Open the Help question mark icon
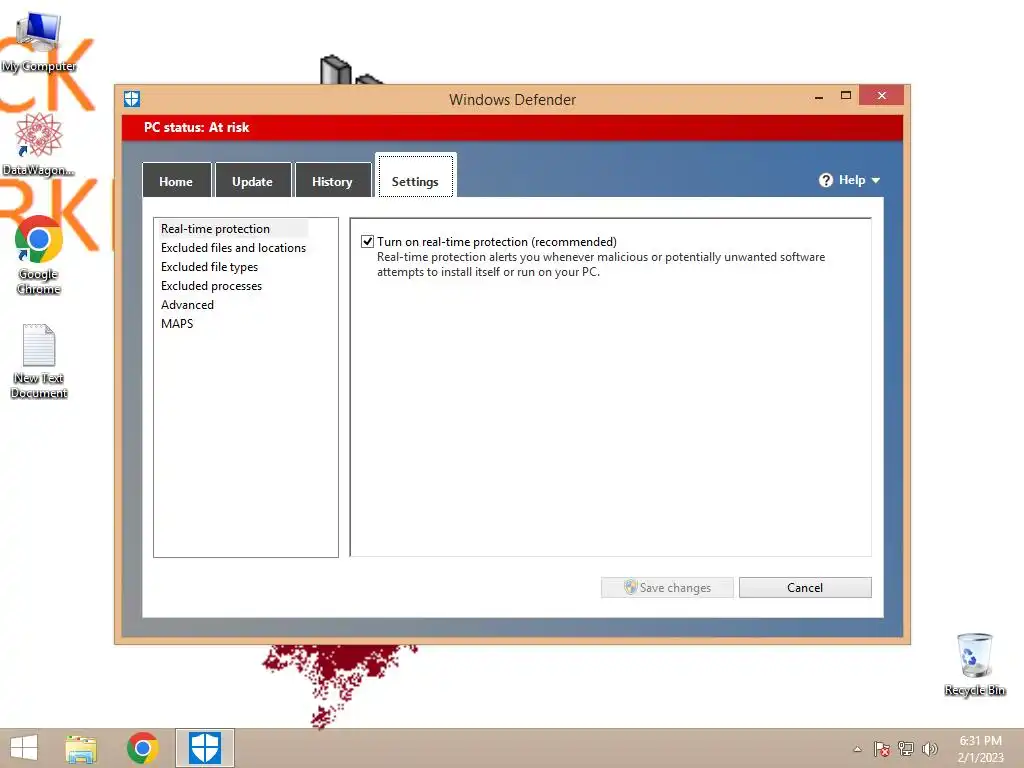The image size is (1024, 768). coord(825,180)
